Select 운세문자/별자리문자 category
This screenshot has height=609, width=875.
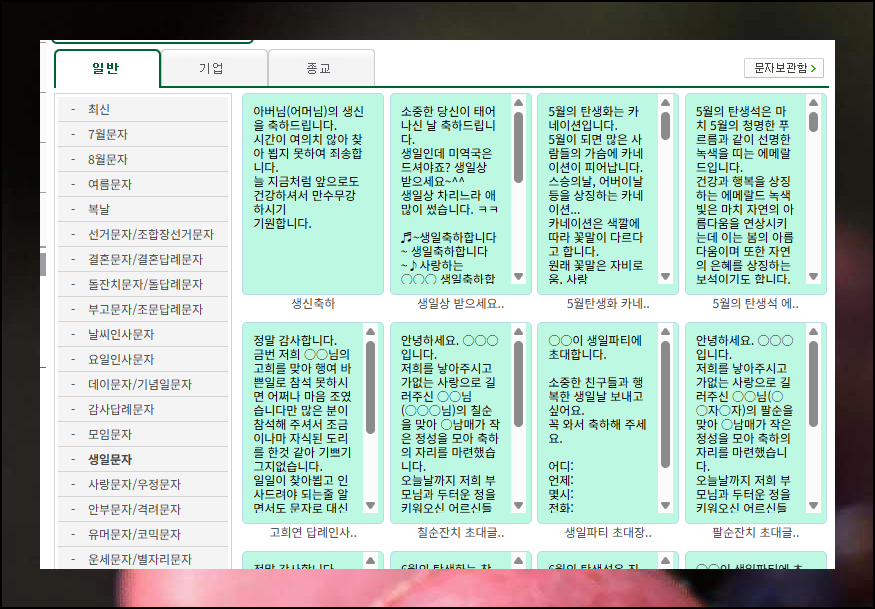click(x=143, y=559)
